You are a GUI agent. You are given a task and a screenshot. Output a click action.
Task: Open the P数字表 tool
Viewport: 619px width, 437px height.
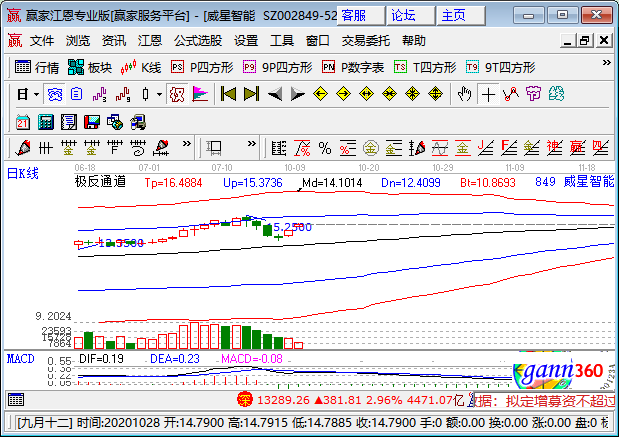353,68
